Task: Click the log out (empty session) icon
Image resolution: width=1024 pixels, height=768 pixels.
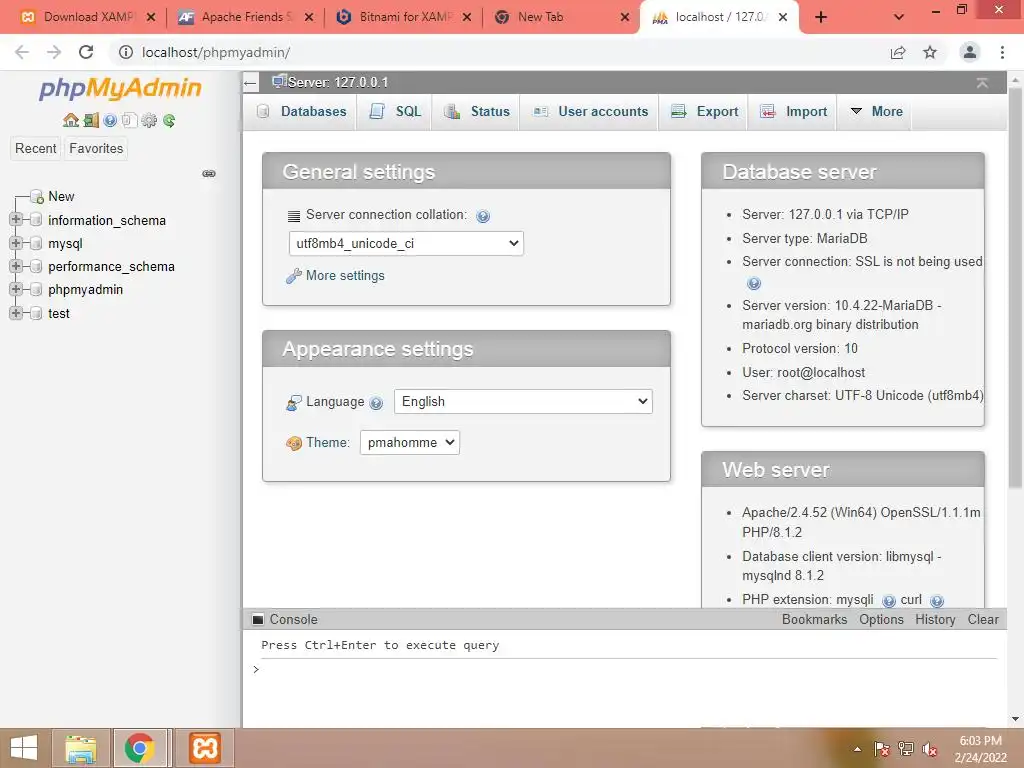Action: point(91,120)
